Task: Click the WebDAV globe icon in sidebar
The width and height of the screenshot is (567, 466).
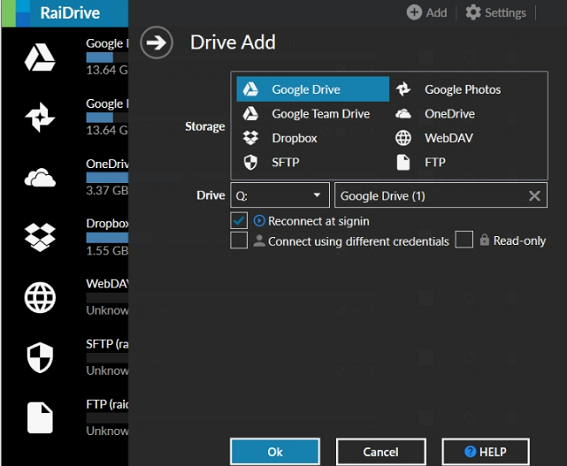Action: coord(40,298)
